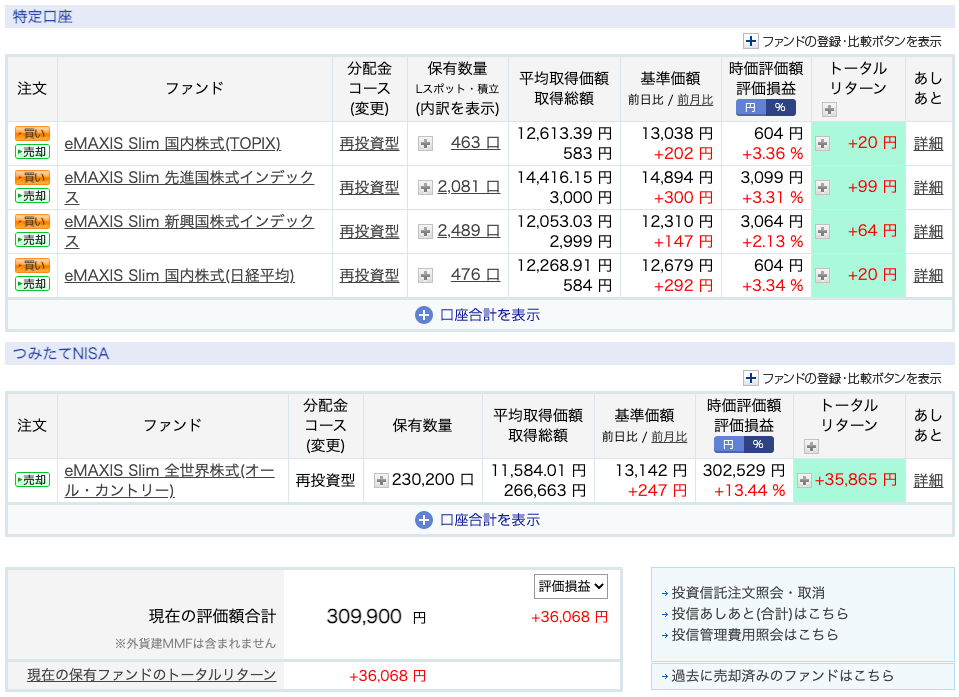The width and height of the screenshot is (959, 697).
Task: Open eMAXIS Slim 国内株式(日経平均) fund link
Action: tap(179, 276)
